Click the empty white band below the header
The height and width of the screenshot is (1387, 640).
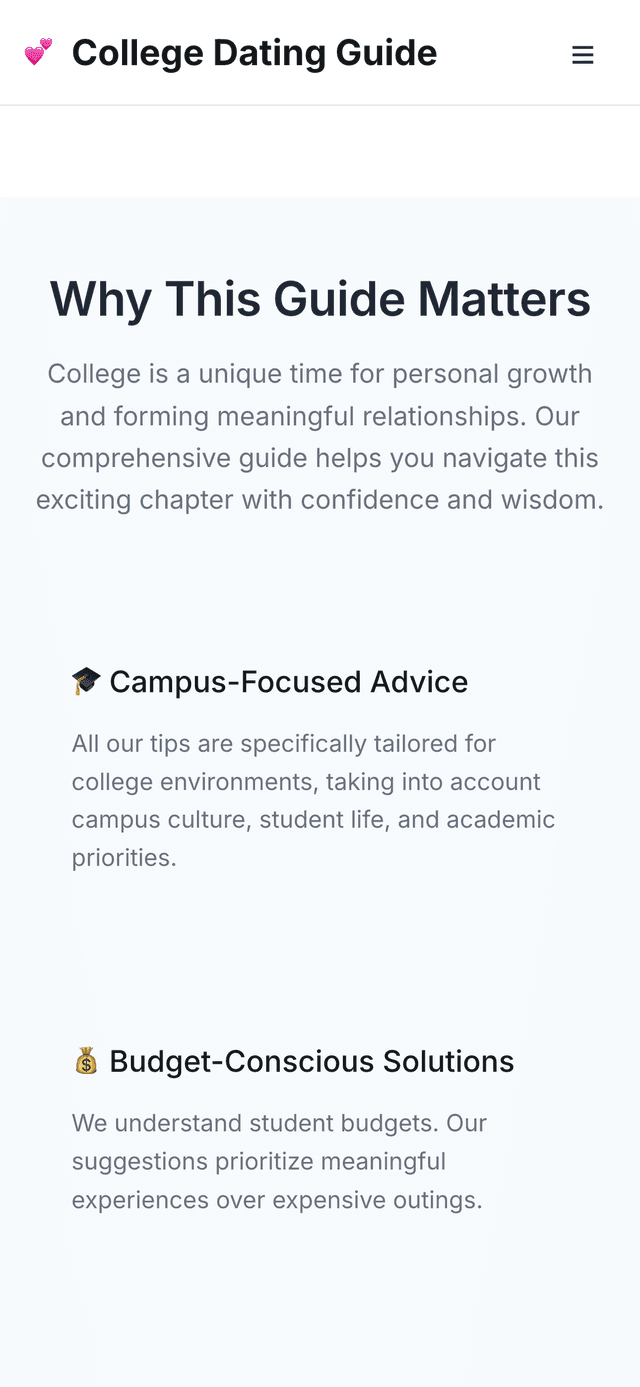320,151
